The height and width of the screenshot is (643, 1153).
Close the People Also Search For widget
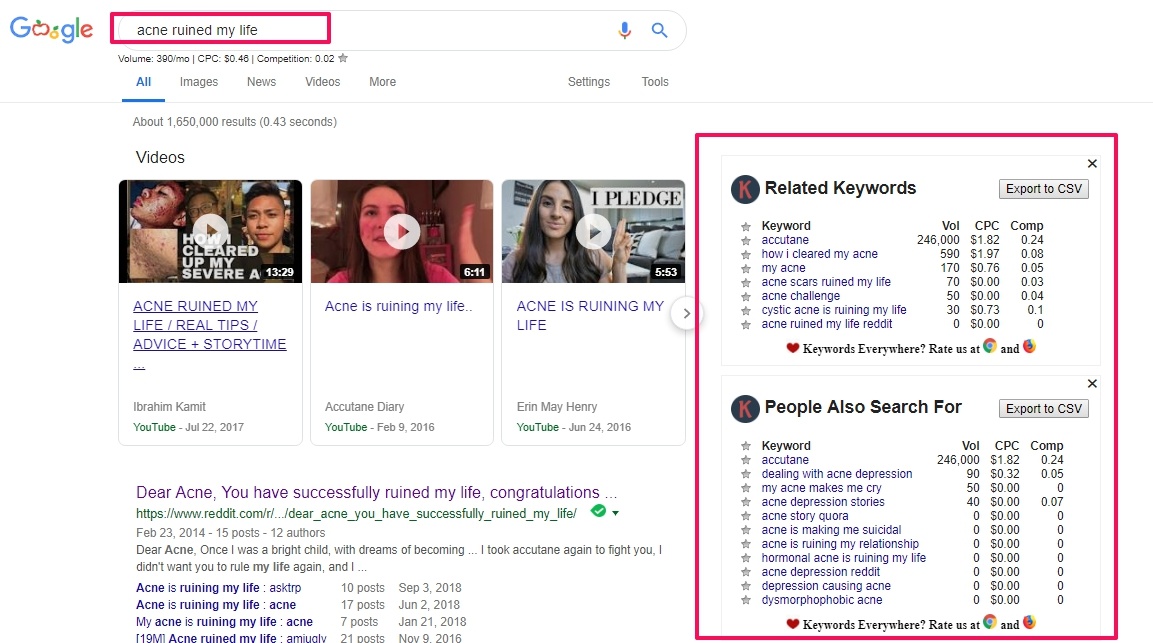[1092, 383]
